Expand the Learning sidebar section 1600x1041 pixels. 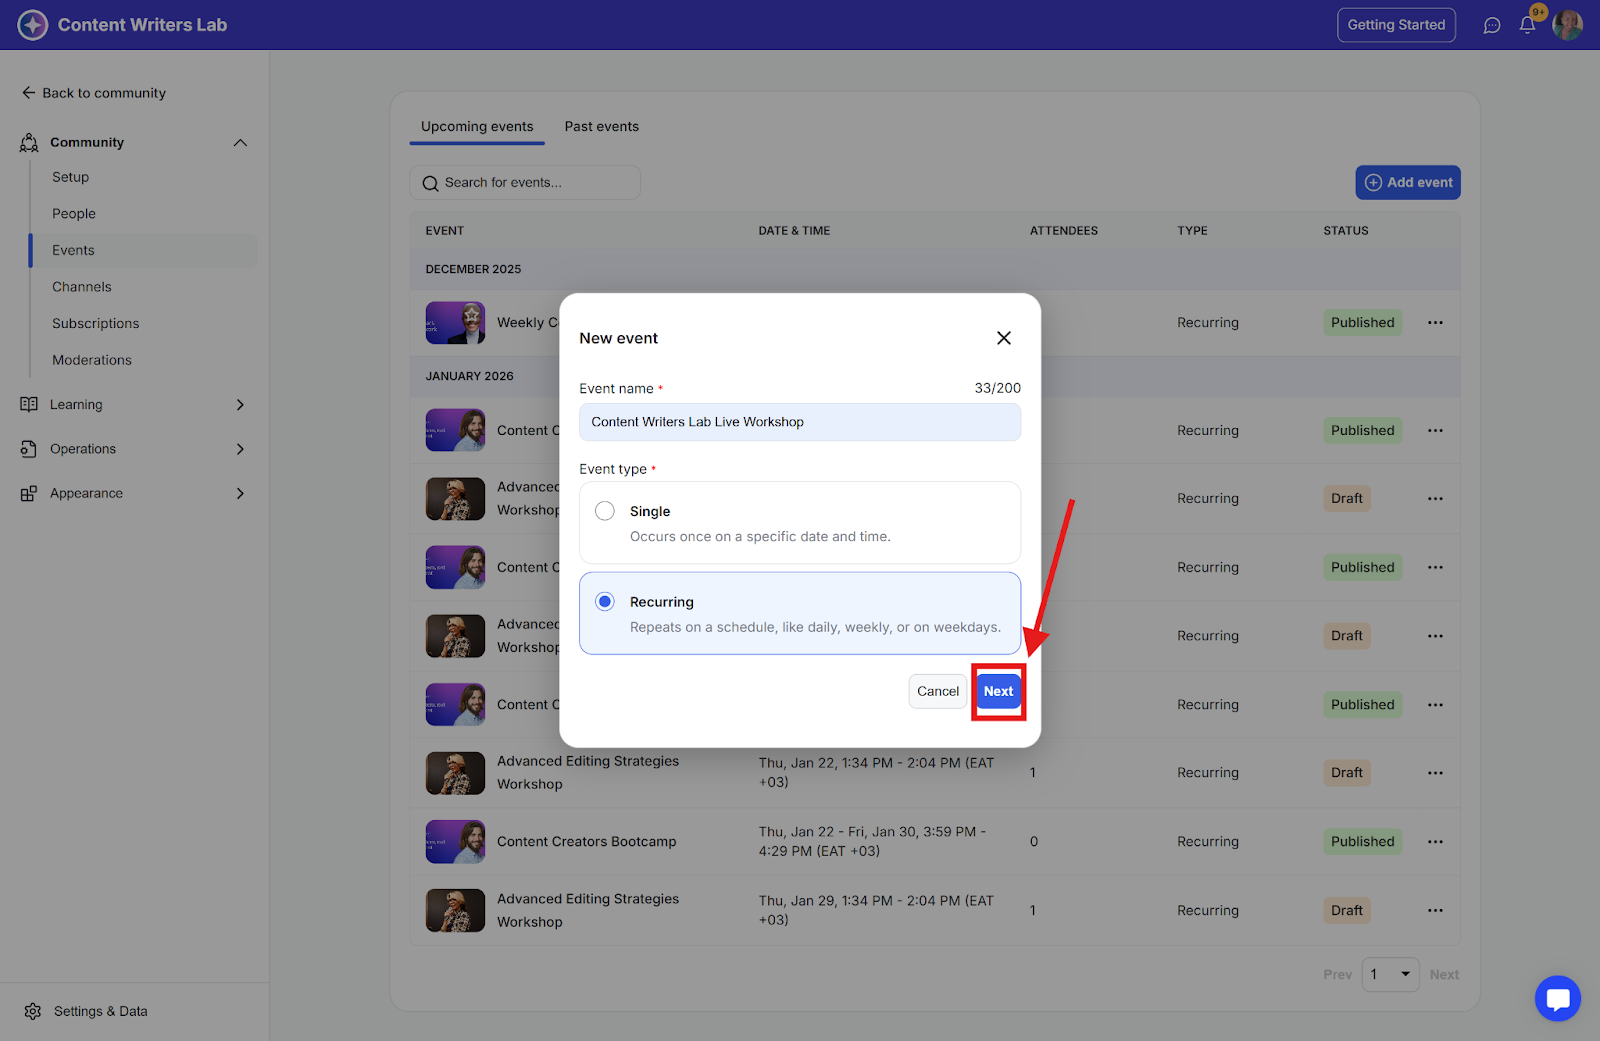pos(240,405)
